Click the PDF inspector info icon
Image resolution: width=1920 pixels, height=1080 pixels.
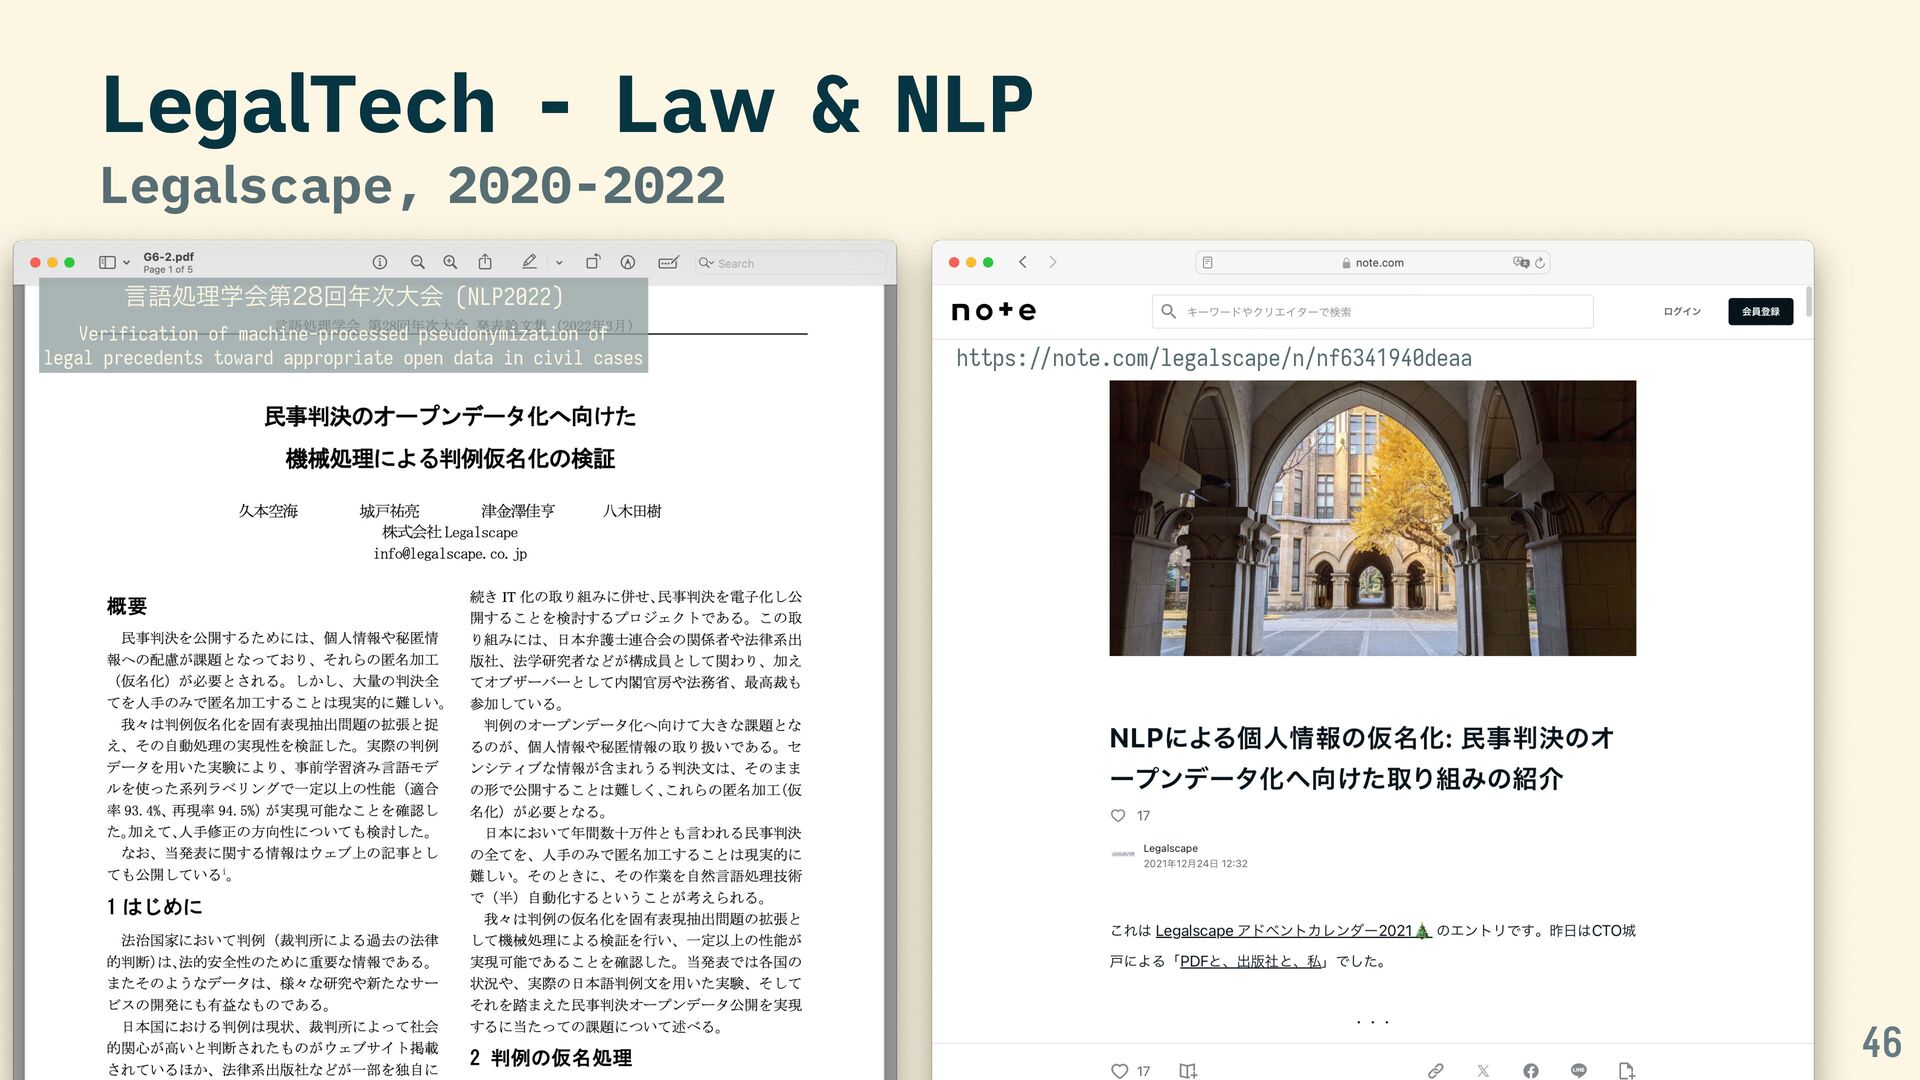pyautogui.click(x=380, y=262)
